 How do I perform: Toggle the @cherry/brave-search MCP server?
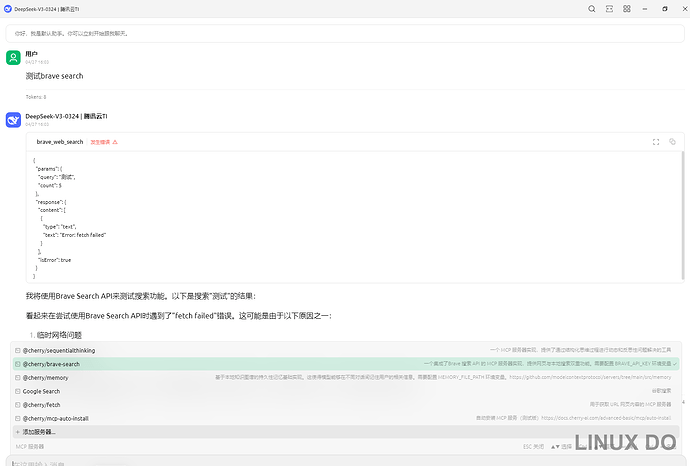346,364
